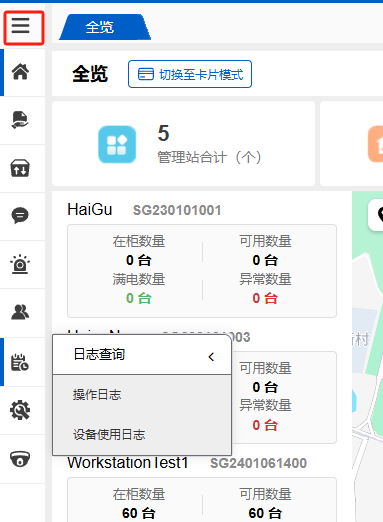Collapse the 日志查询 submenu chevron

pos(211,357)
